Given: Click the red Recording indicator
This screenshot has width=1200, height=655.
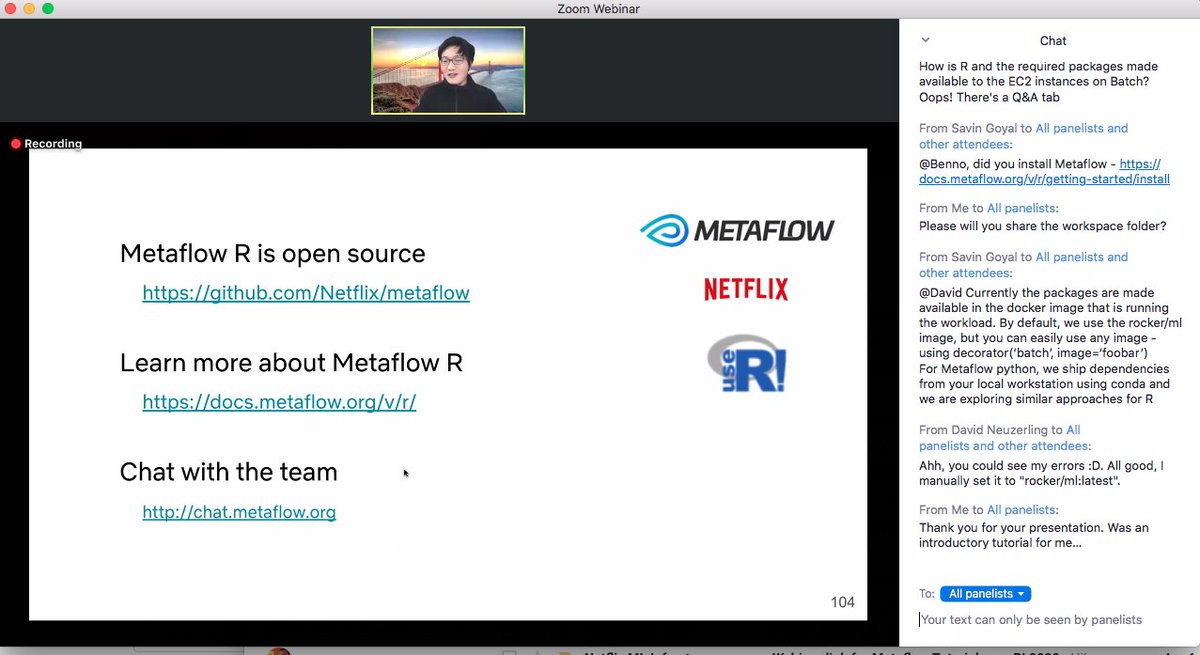Looking at the screenshot, I should point(46,144).
